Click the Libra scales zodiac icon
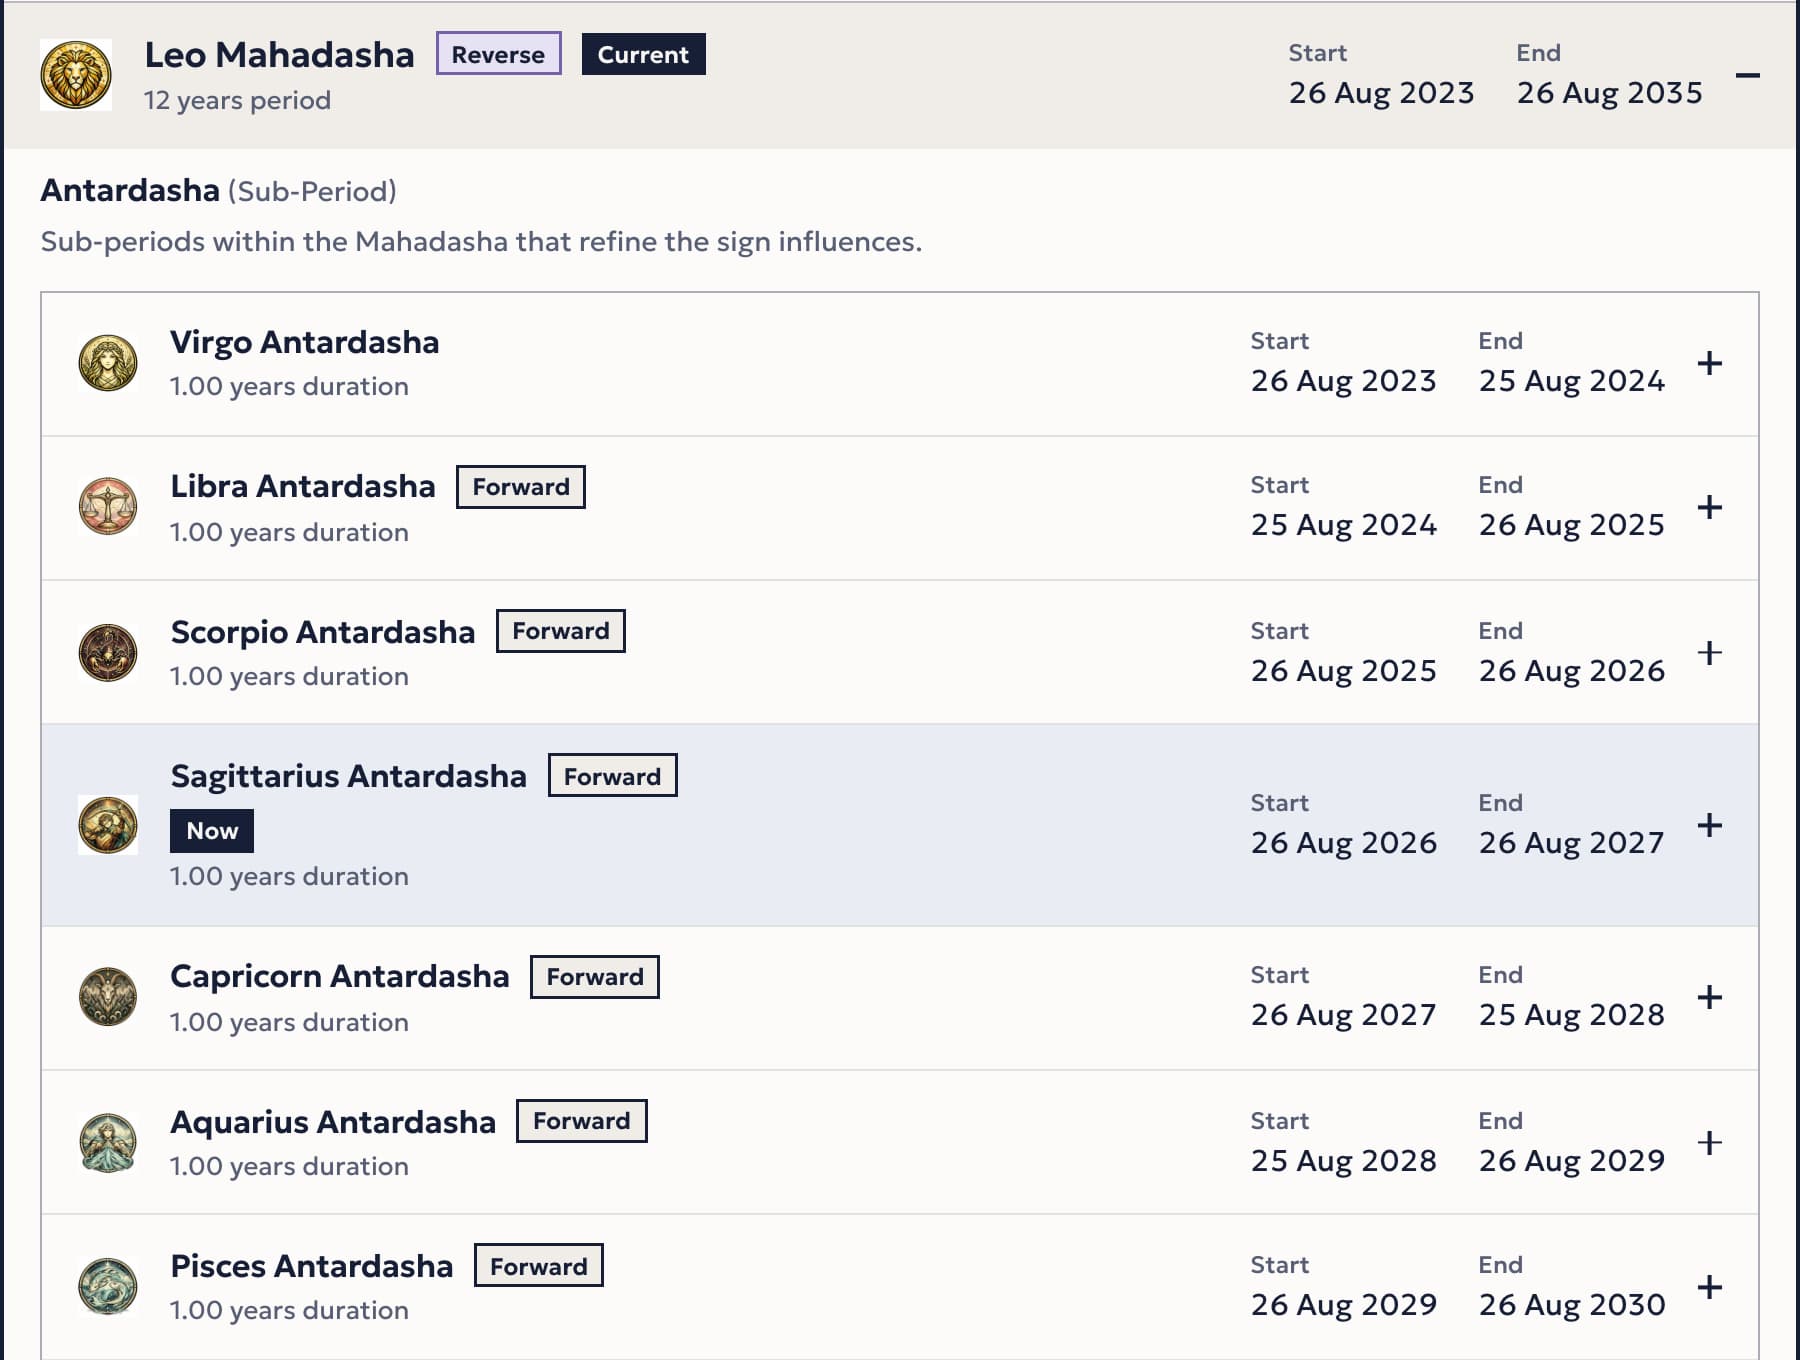The width and height of the screenshot is (1800, 1360). click(x=108, y=507)
